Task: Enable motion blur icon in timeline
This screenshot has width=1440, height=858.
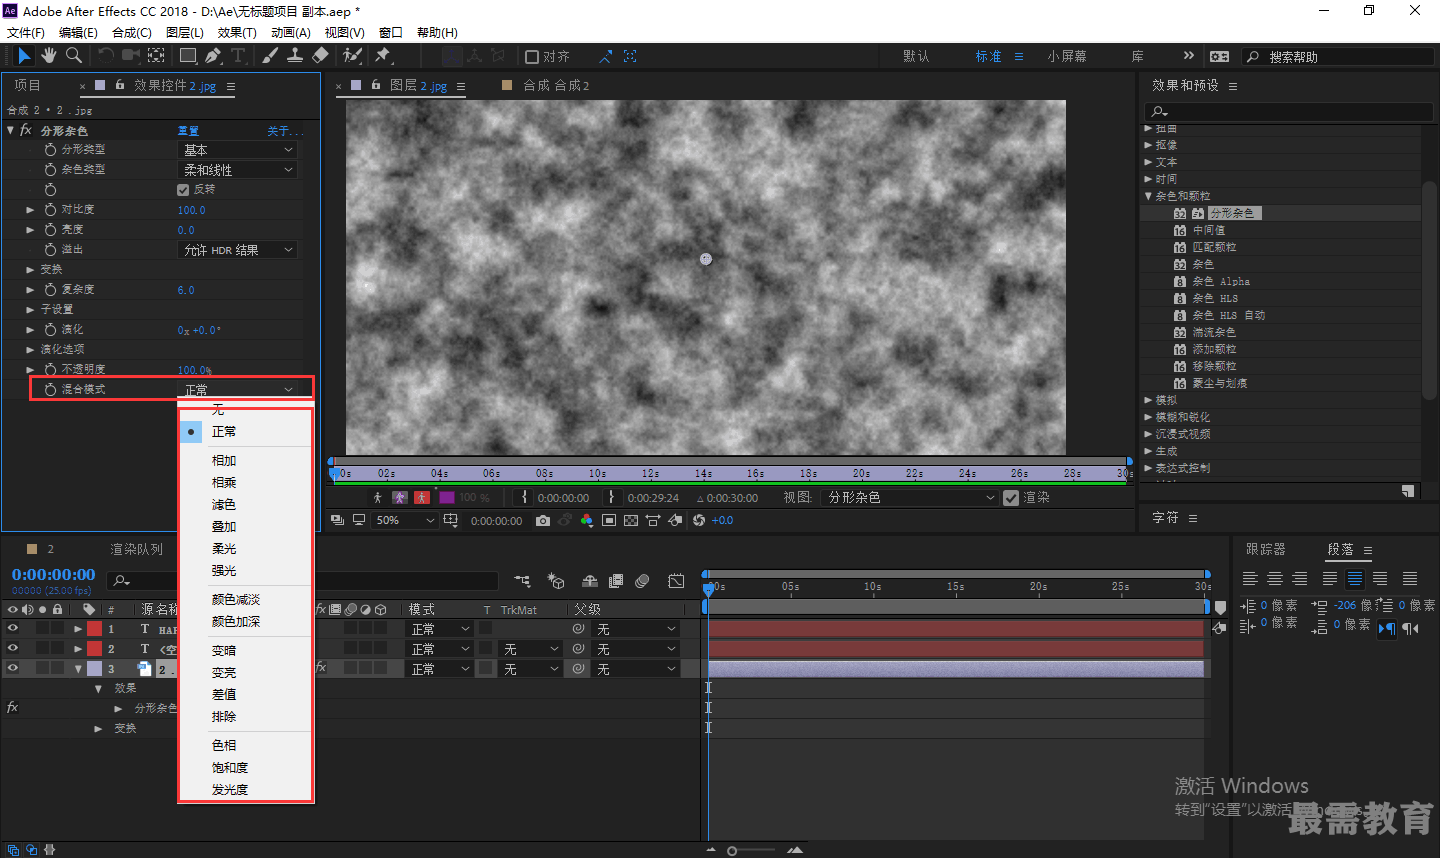Action: point(642,581)
